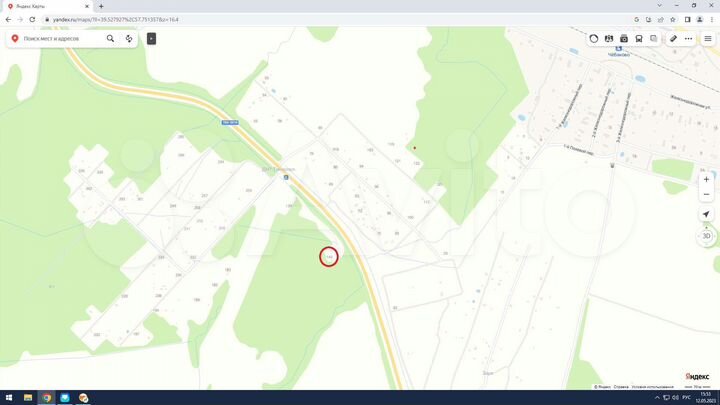
Task: Click the Yandex logo link on map
Action: (697, 377)
